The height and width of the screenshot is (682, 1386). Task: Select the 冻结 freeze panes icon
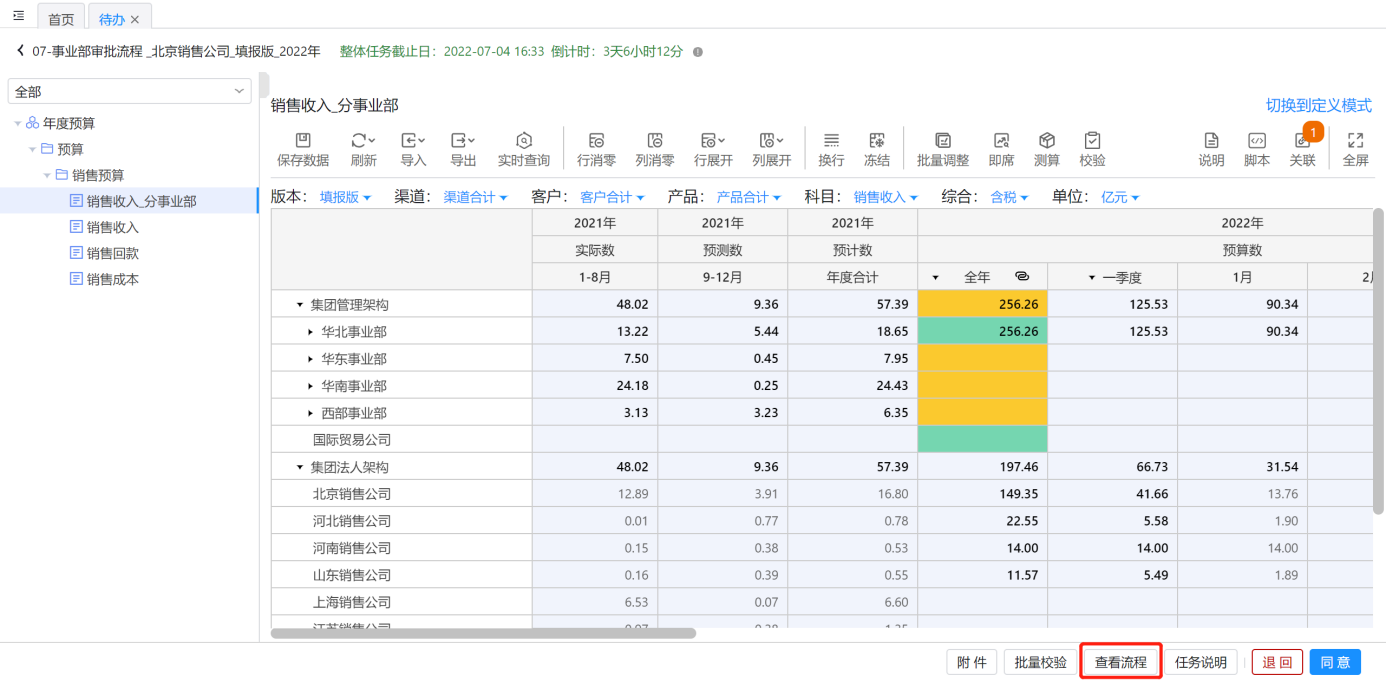[876, 141]
